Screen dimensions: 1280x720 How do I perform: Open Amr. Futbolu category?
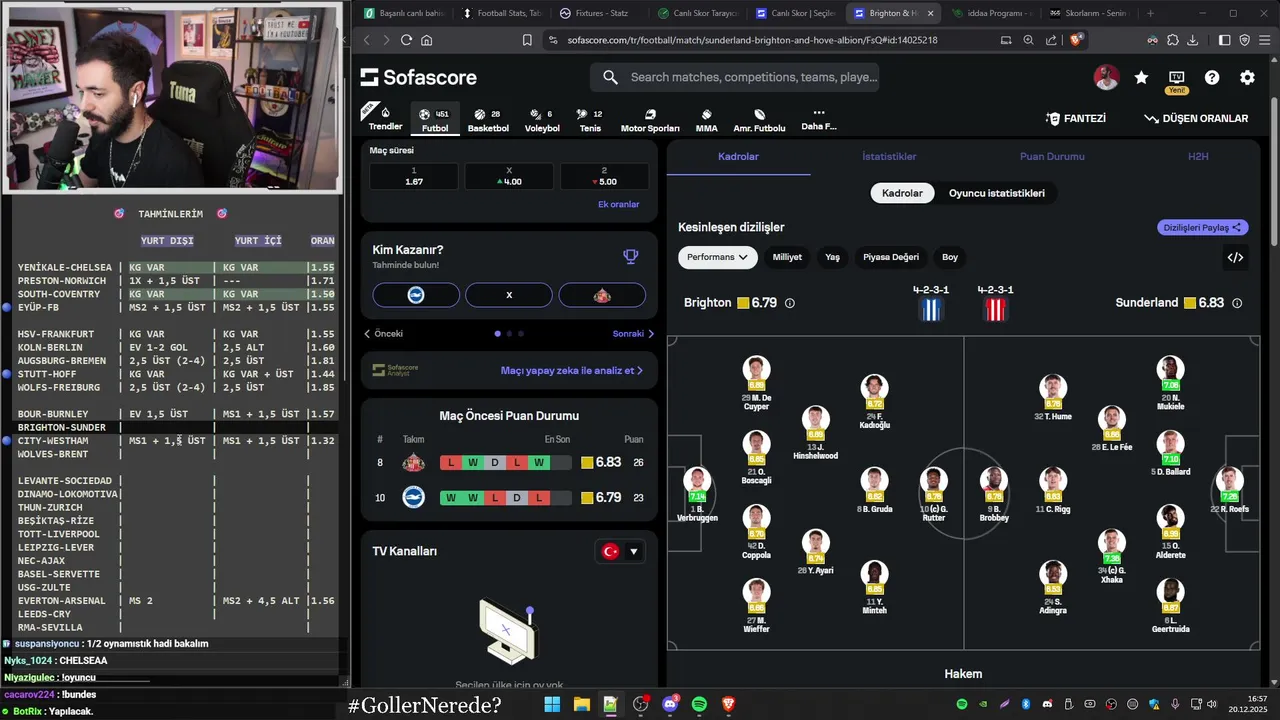coord(759,120)
